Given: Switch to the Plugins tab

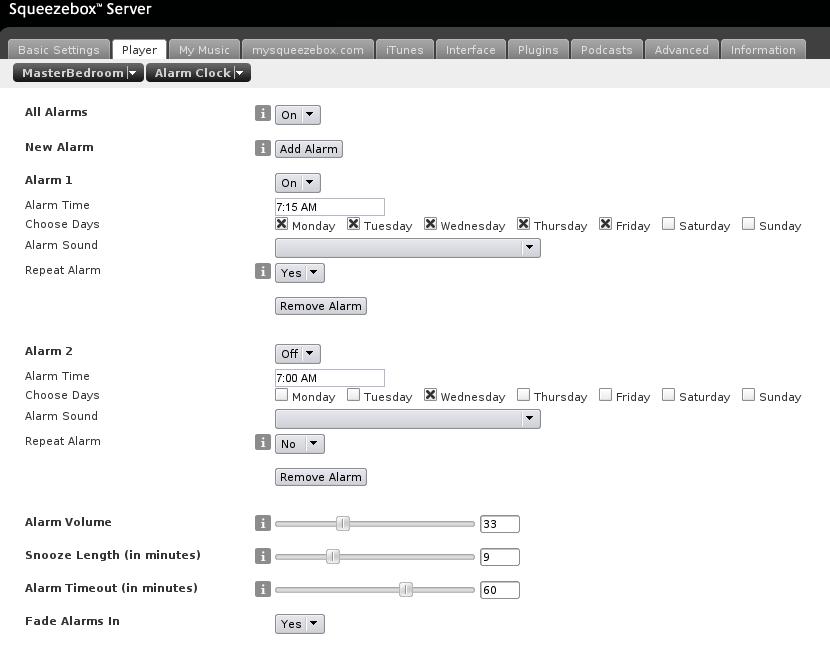Looking at the screenshot, I should coord(538,50).
